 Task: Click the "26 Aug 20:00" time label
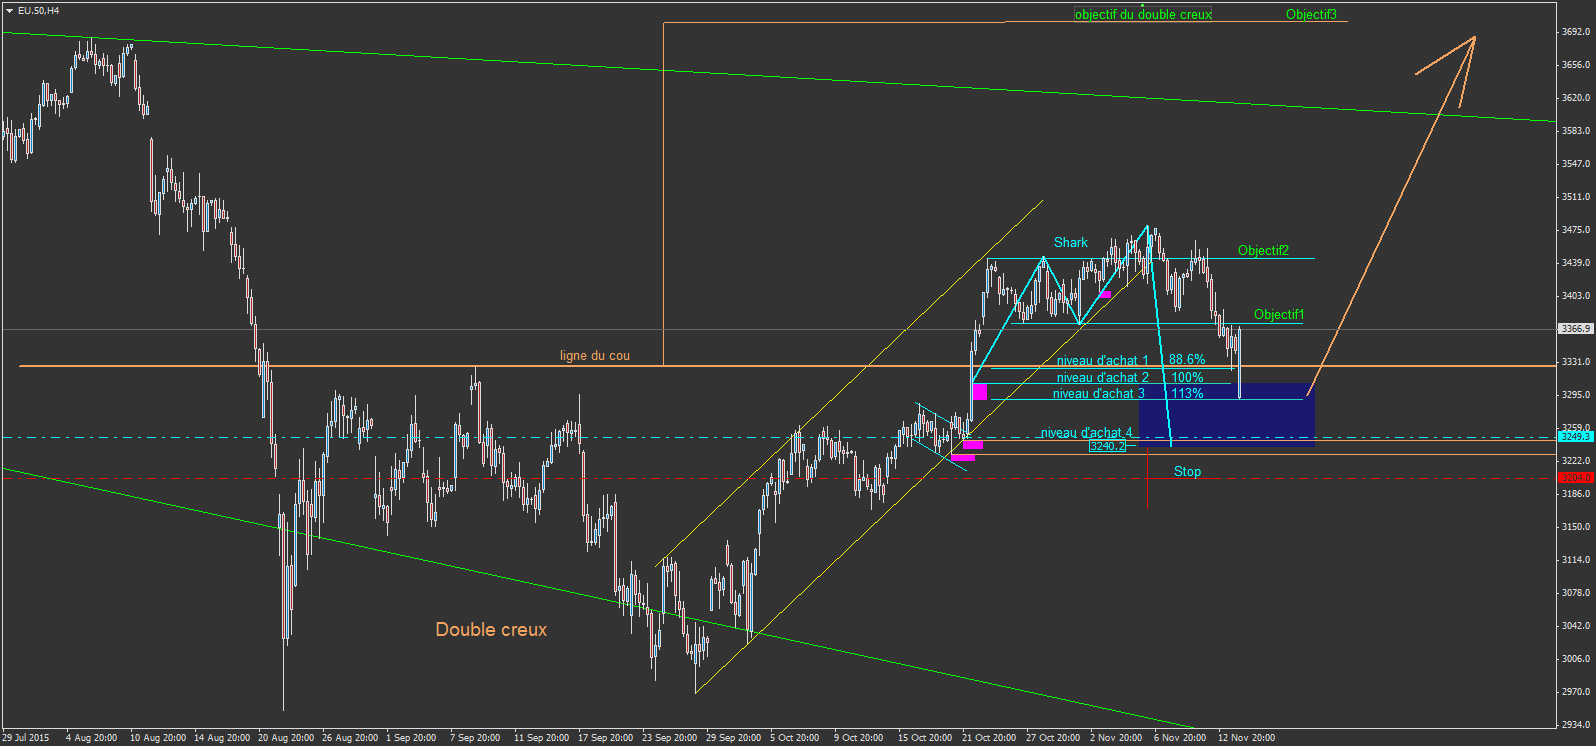[x=350, y=738]
